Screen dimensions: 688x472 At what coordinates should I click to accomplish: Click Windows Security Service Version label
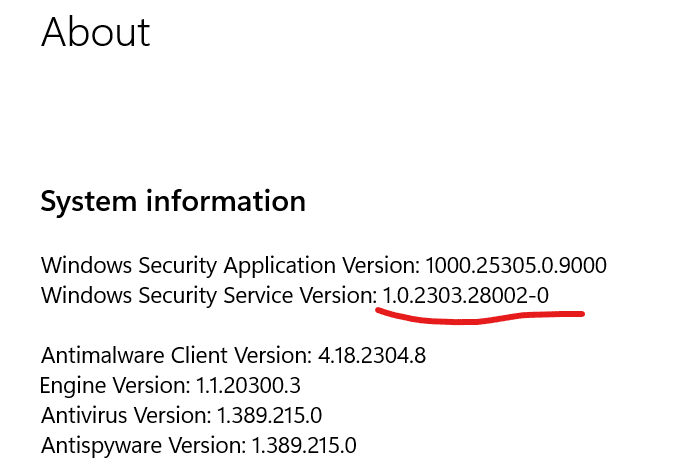(x=209, y=296)
